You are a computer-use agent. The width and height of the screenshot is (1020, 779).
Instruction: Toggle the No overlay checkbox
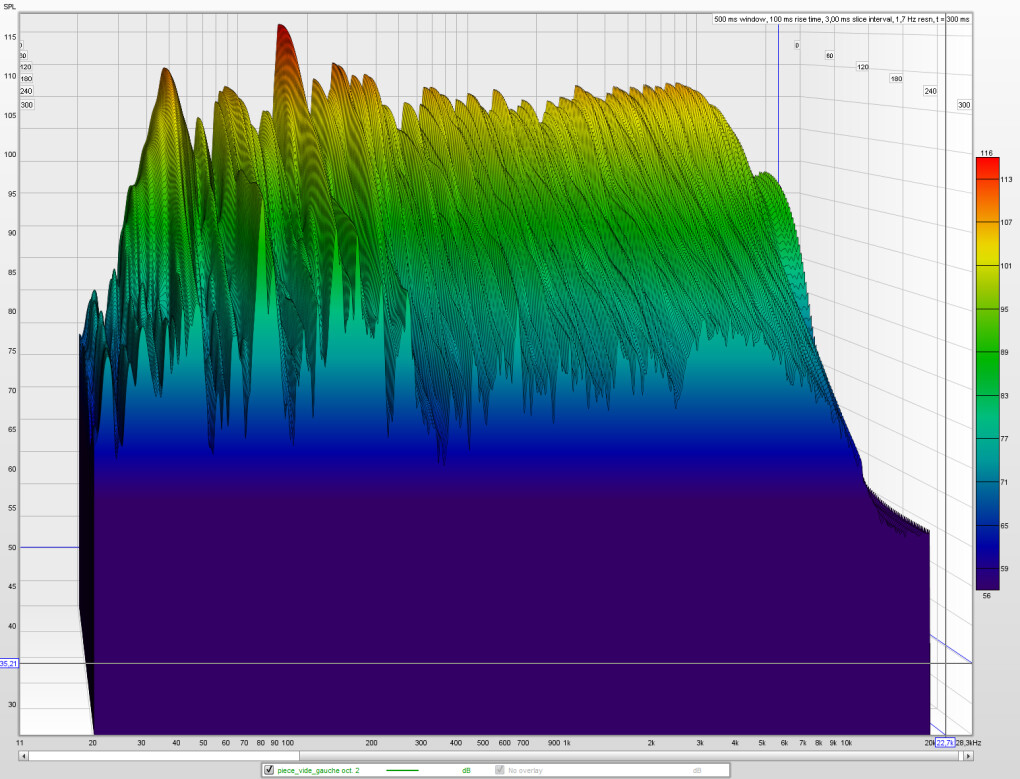click(x=500, y=770)
